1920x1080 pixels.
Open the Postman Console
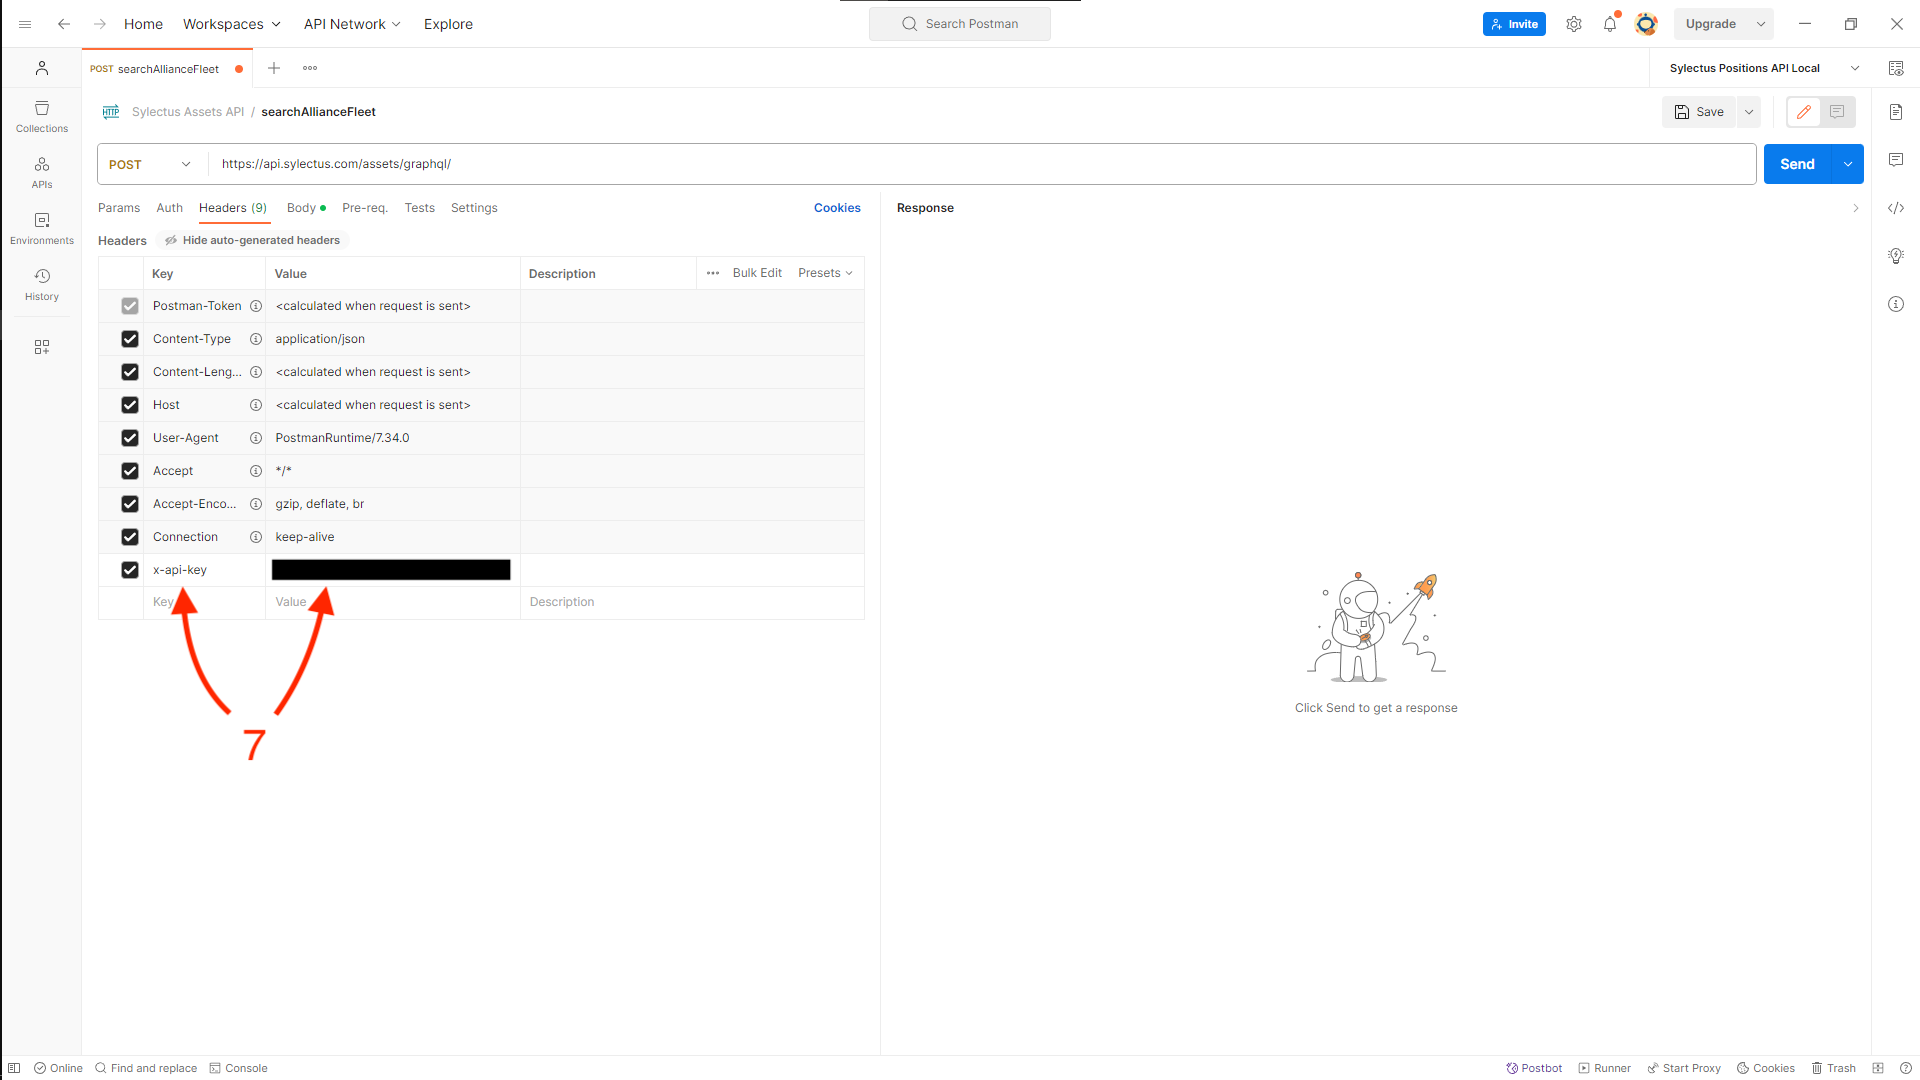(239, 1067)
